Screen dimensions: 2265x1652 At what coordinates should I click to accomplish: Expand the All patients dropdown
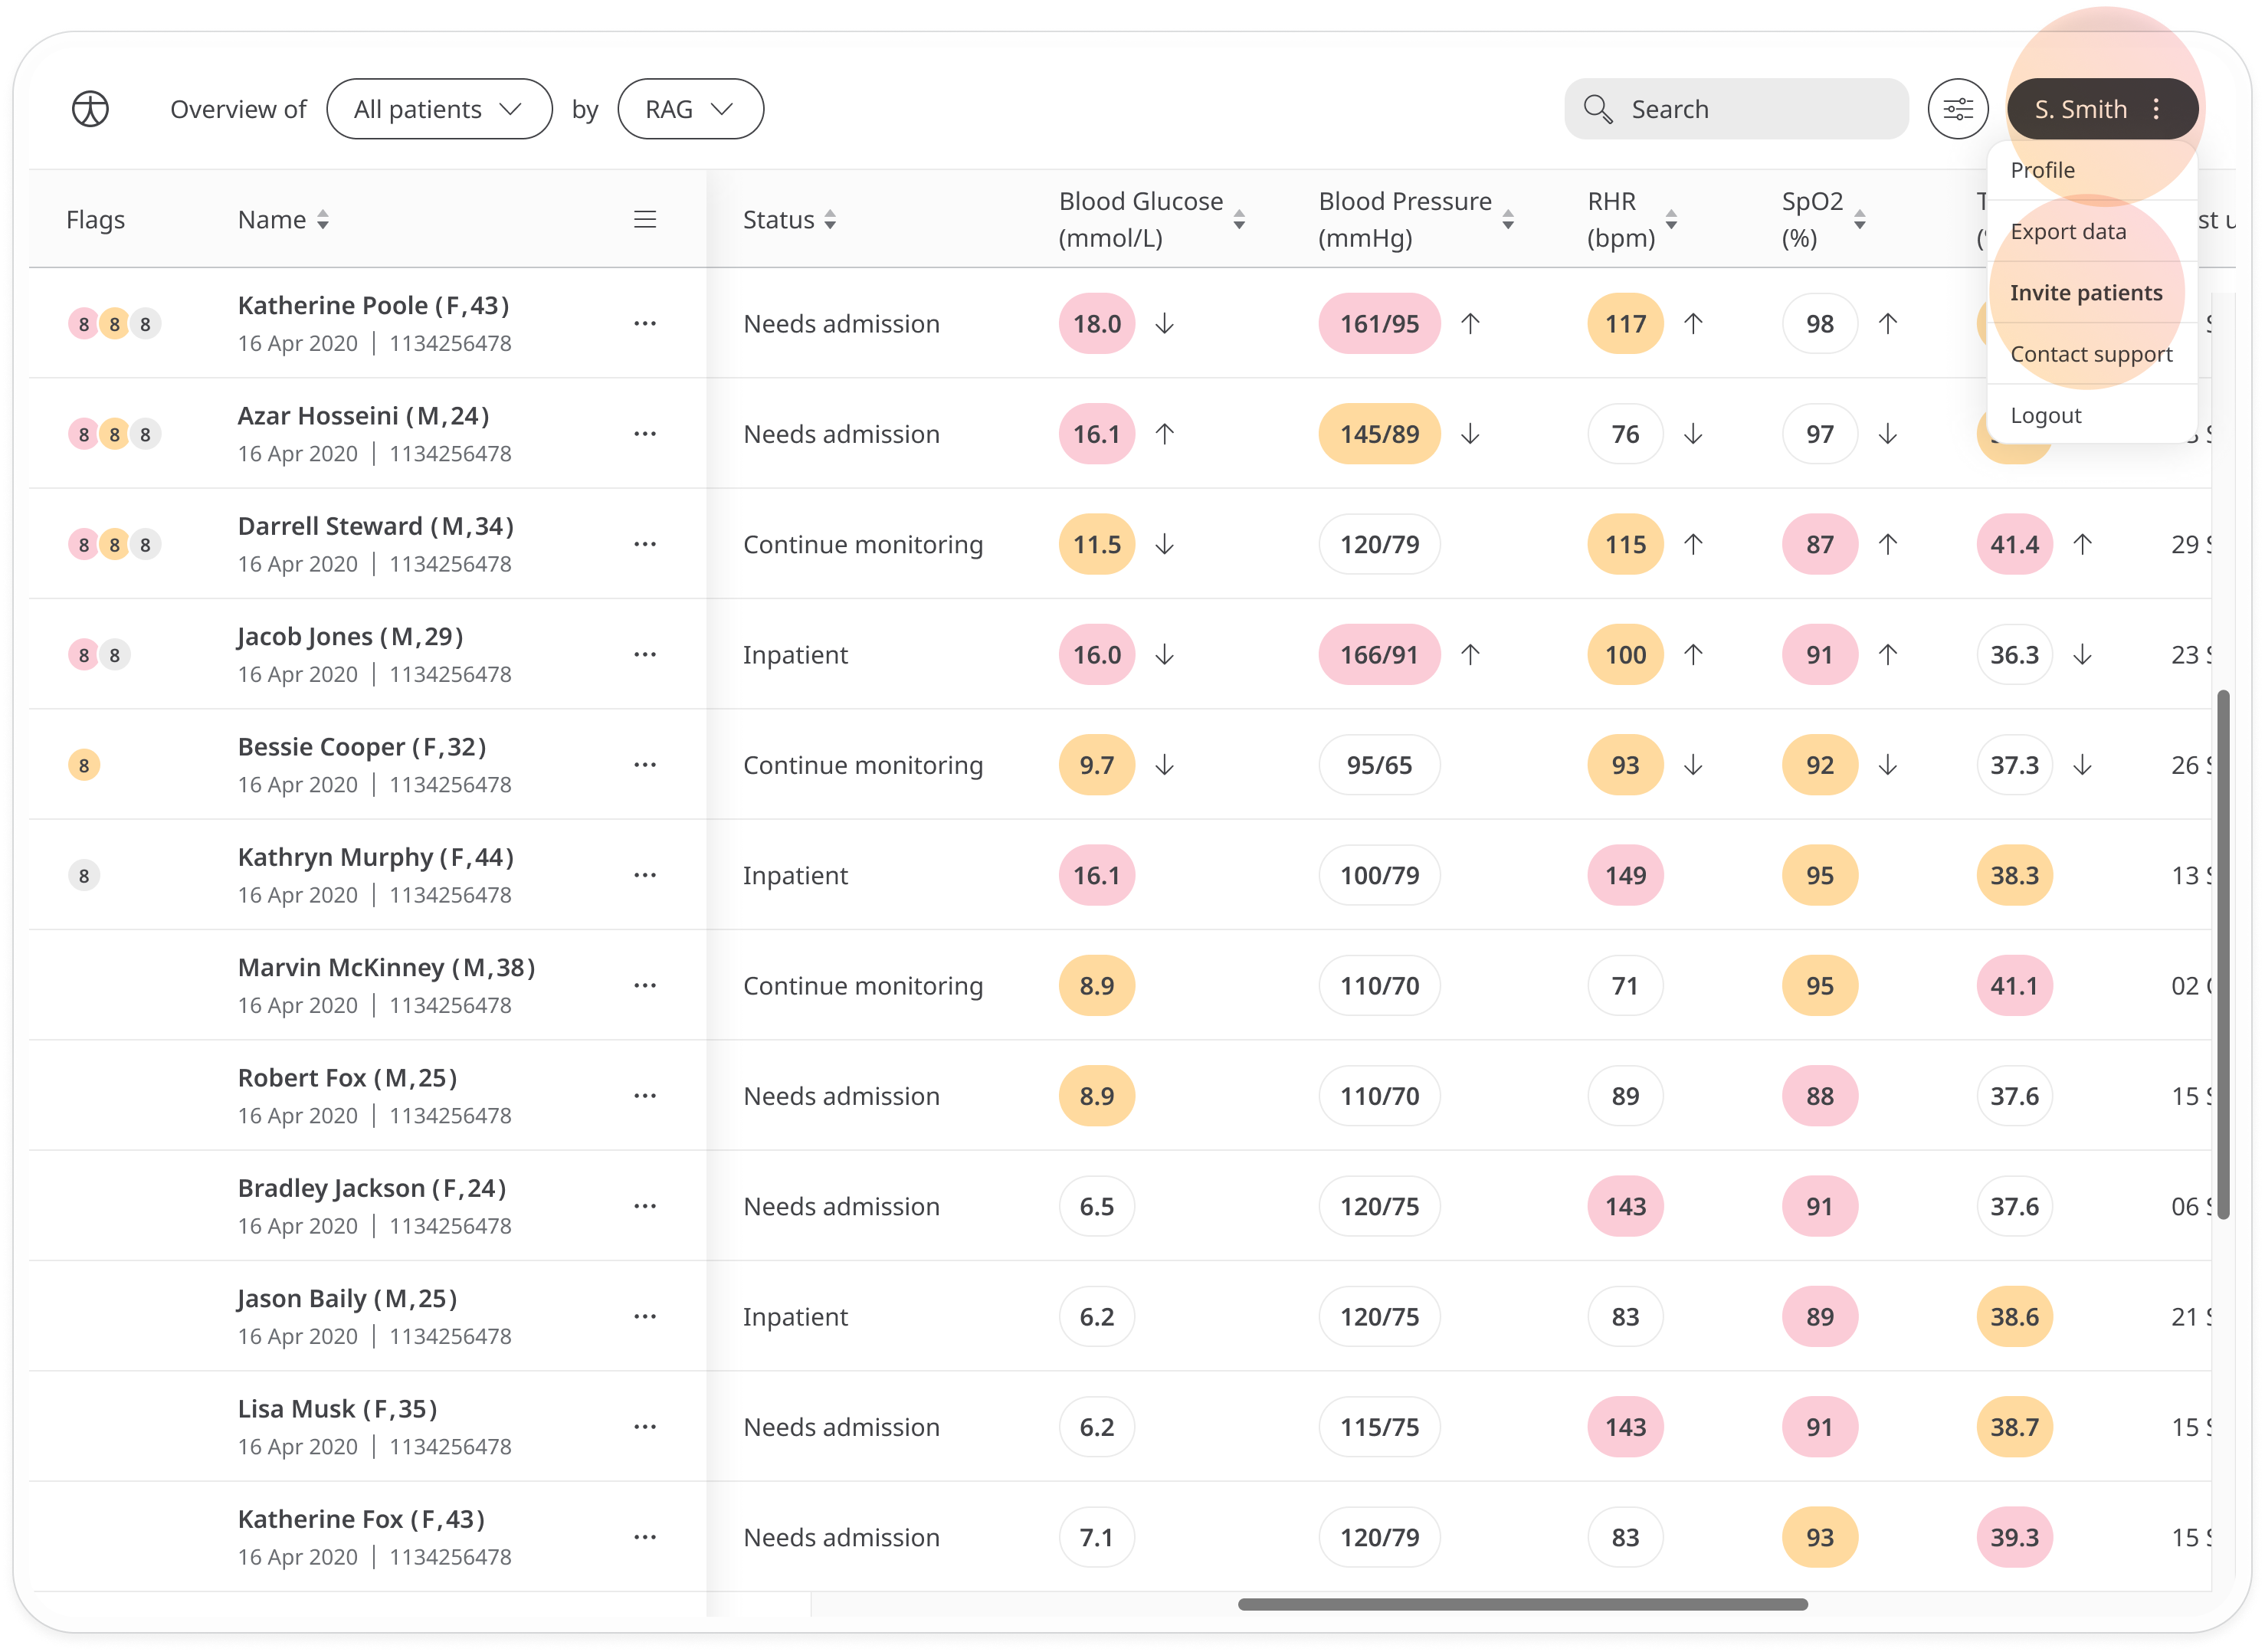pyautogui.click(x=439, y=109)
